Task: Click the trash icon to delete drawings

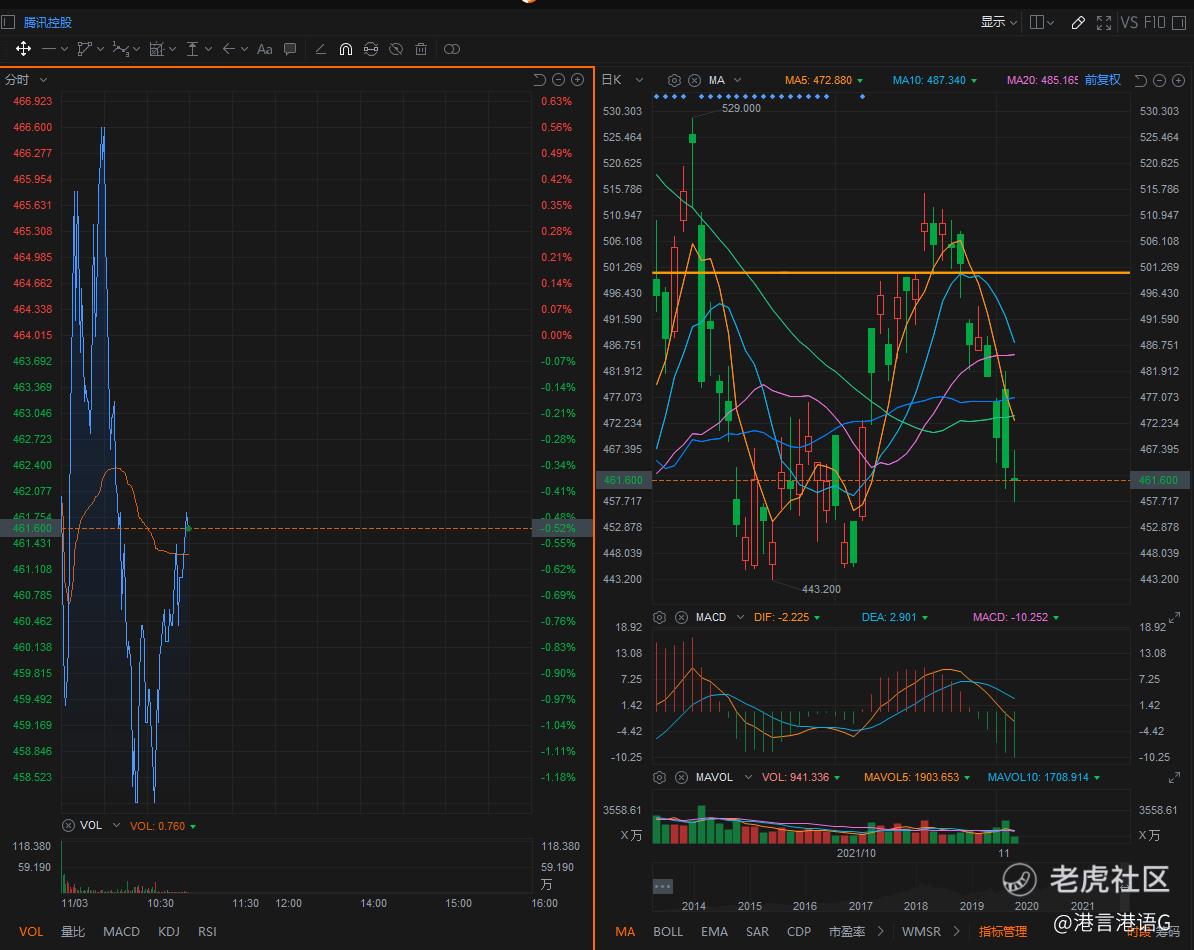Action: (421, 48)
